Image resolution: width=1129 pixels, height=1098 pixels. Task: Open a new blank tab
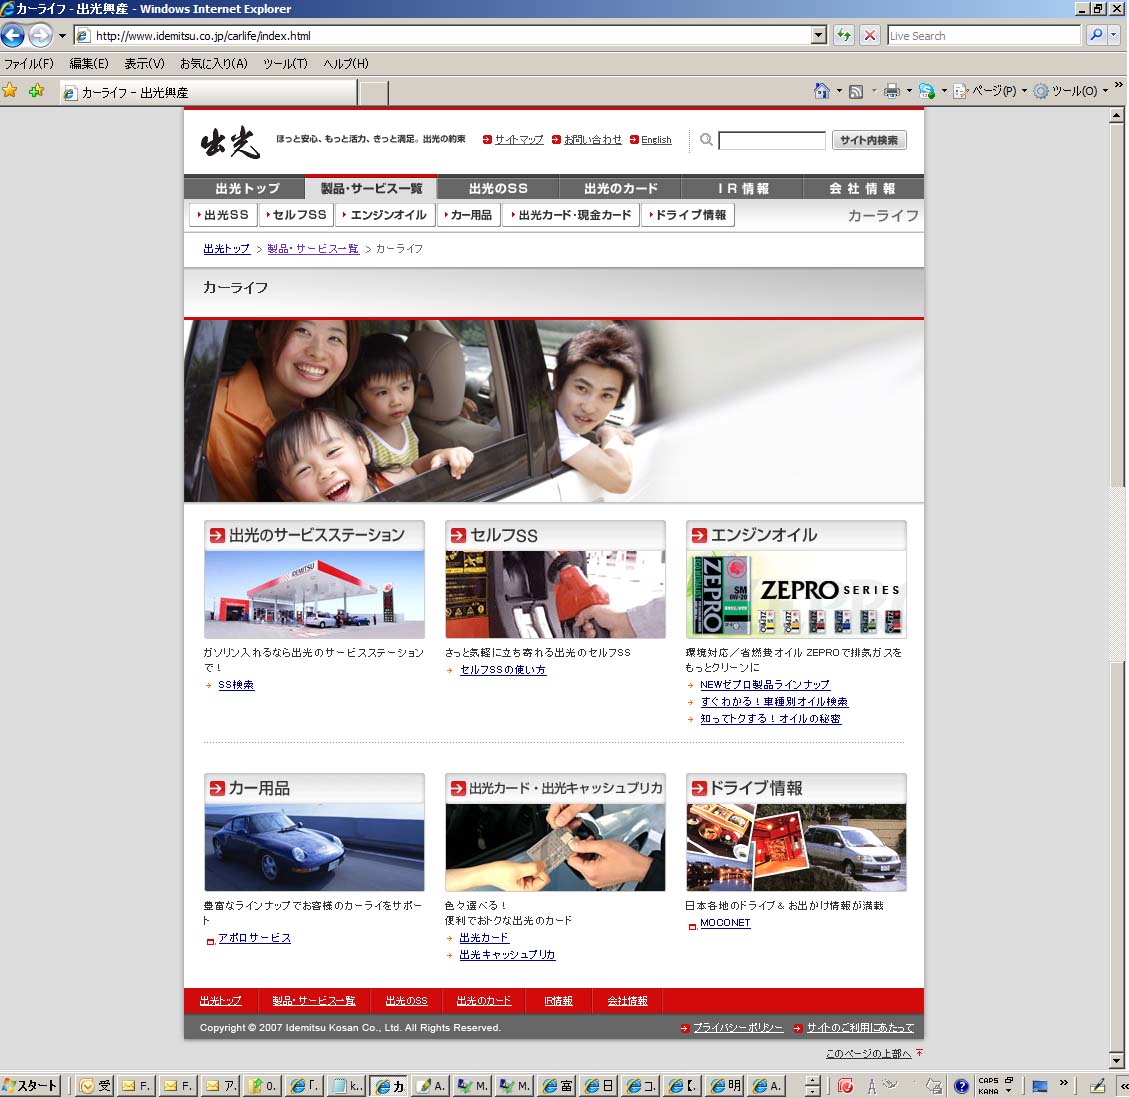pyautogui.click(x=373, y=93)
